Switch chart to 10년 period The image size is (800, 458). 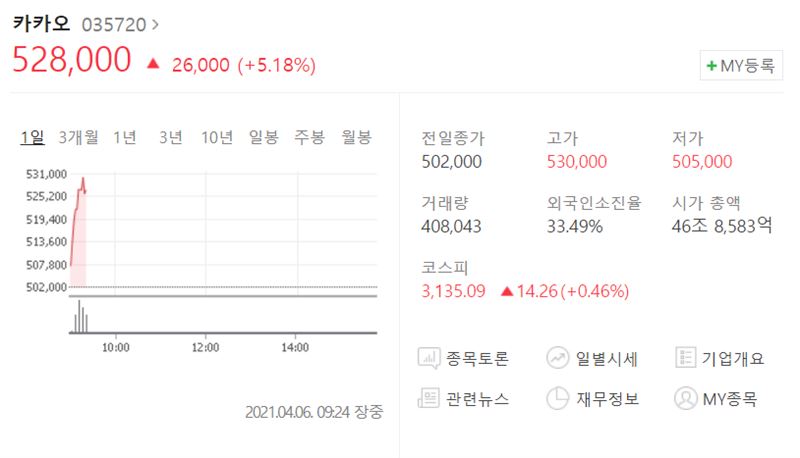coord(217,137)
